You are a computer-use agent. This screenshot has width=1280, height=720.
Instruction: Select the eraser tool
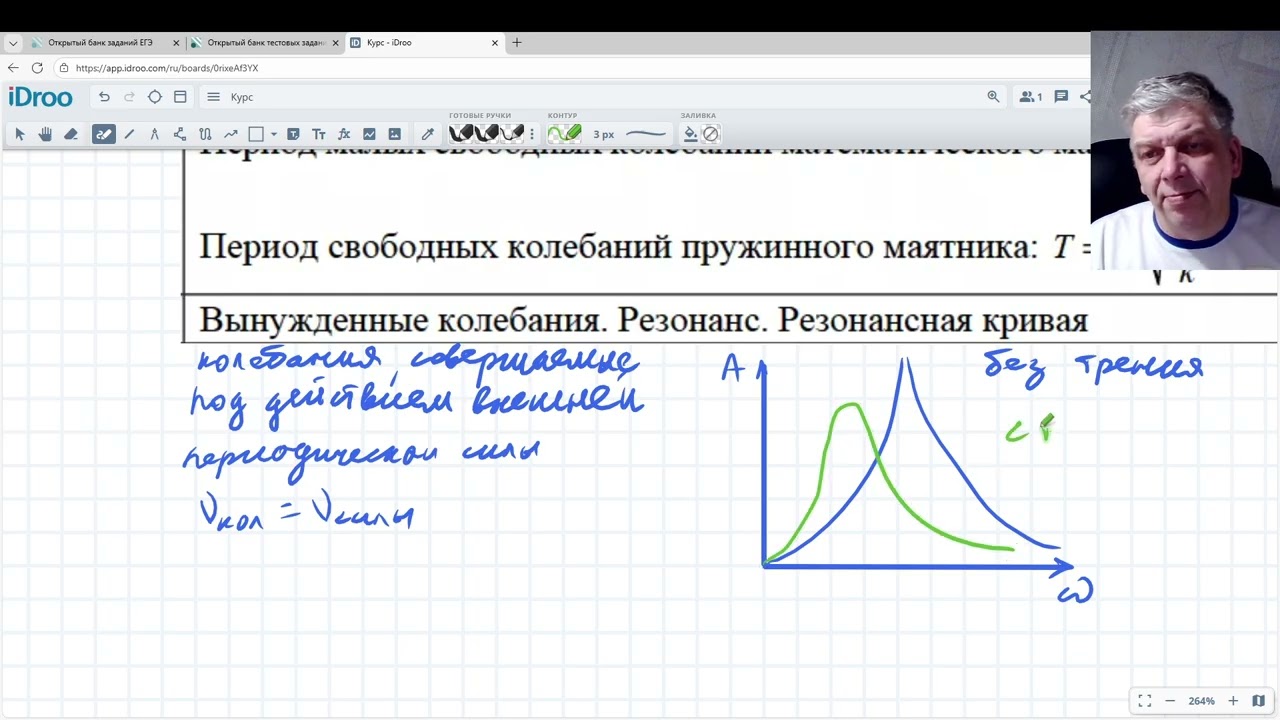coord(70,134)
